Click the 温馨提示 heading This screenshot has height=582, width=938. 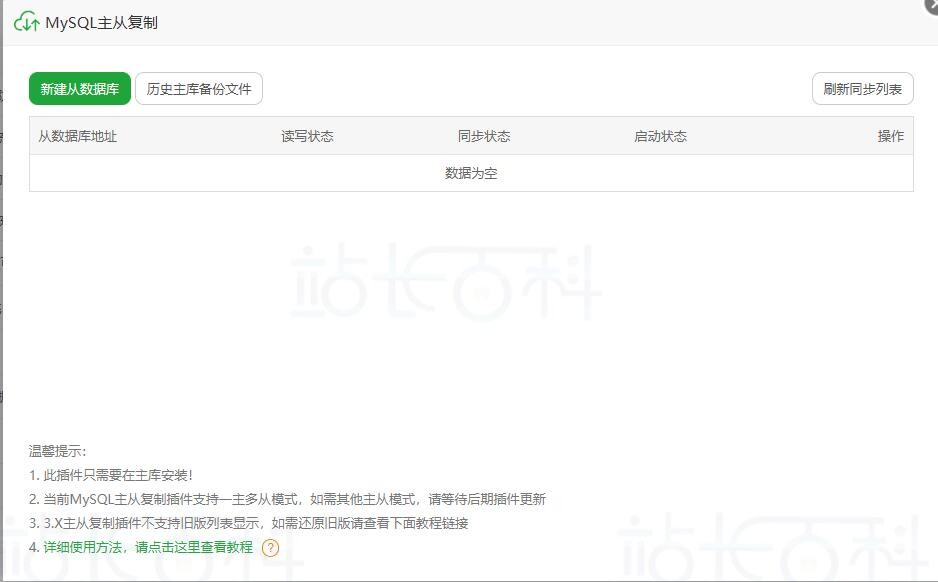[58, 451]
